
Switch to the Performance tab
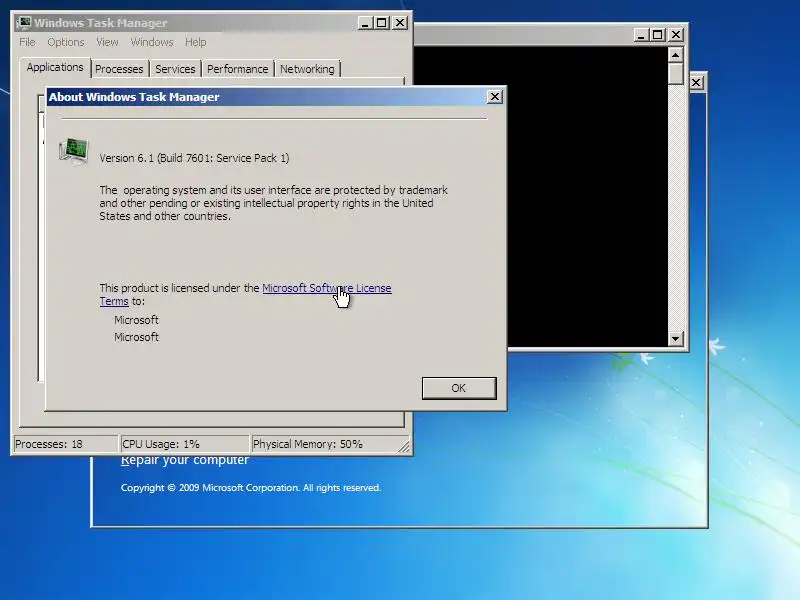[237, 69]
